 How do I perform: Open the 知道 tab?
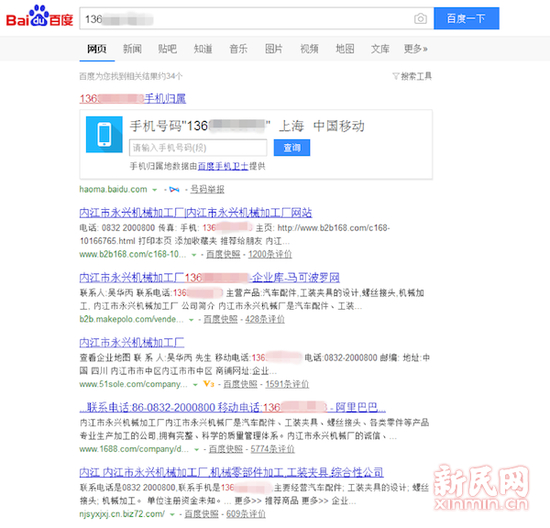(x=203, y=49)
